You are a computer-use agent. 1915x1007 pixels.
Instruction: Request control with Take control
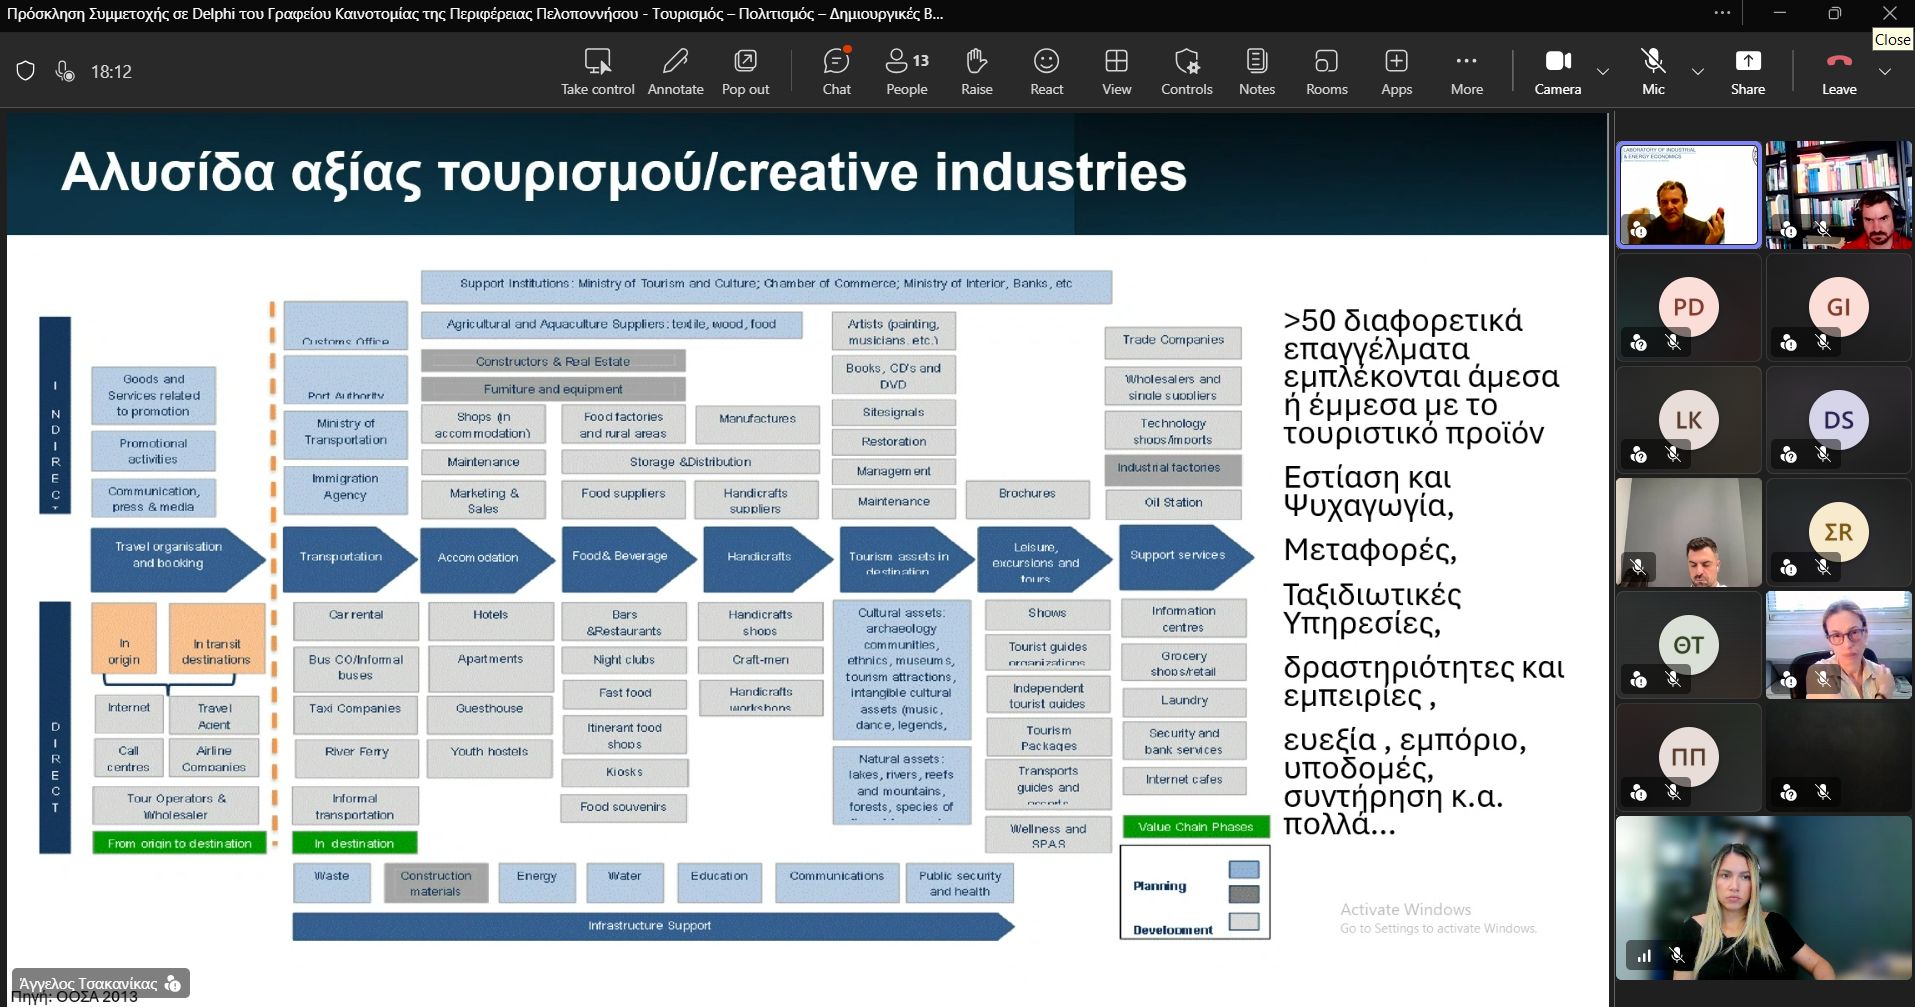tap(597, 71)
